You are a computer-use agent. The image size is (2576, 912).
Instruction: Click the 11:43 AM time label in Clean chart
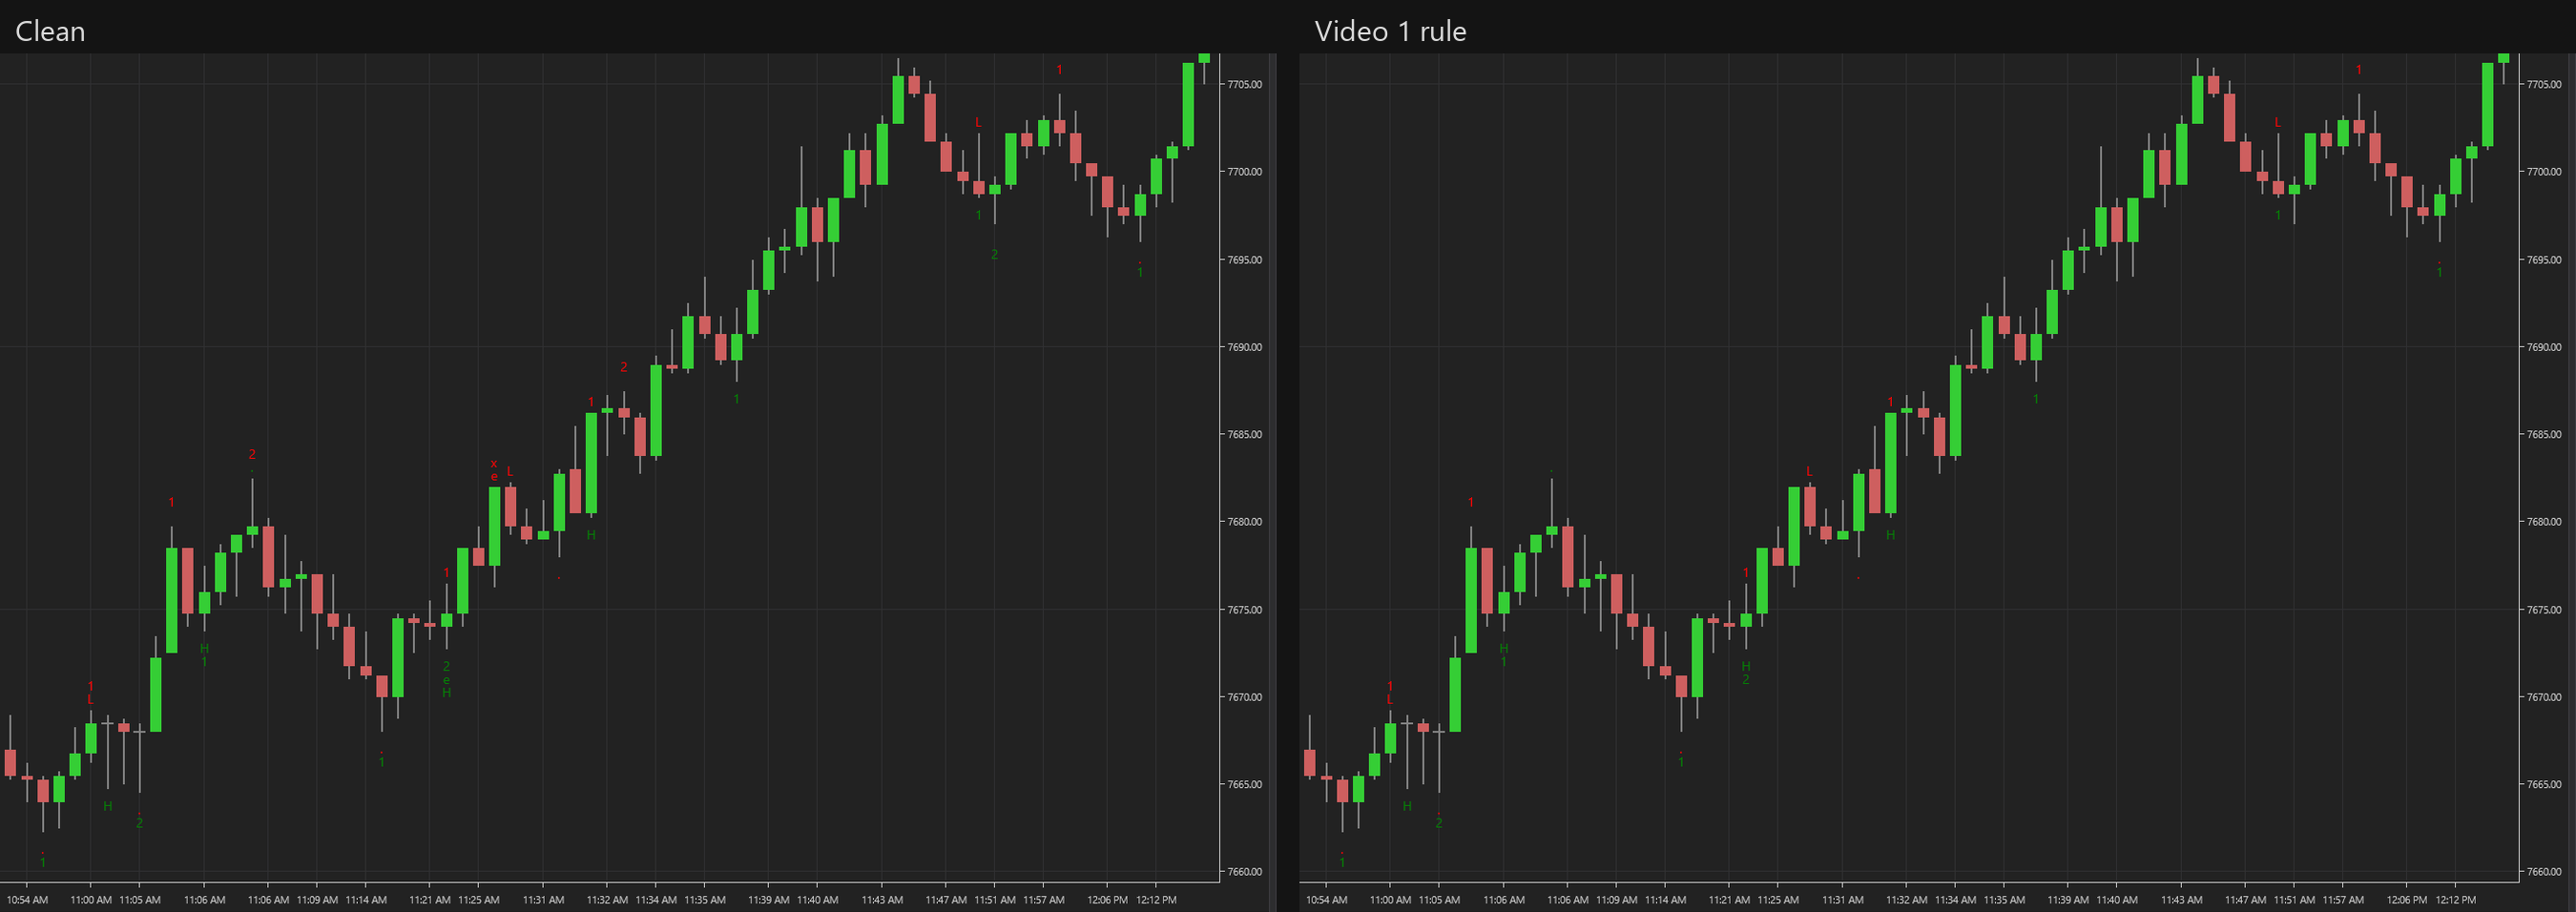coord(882,900)
